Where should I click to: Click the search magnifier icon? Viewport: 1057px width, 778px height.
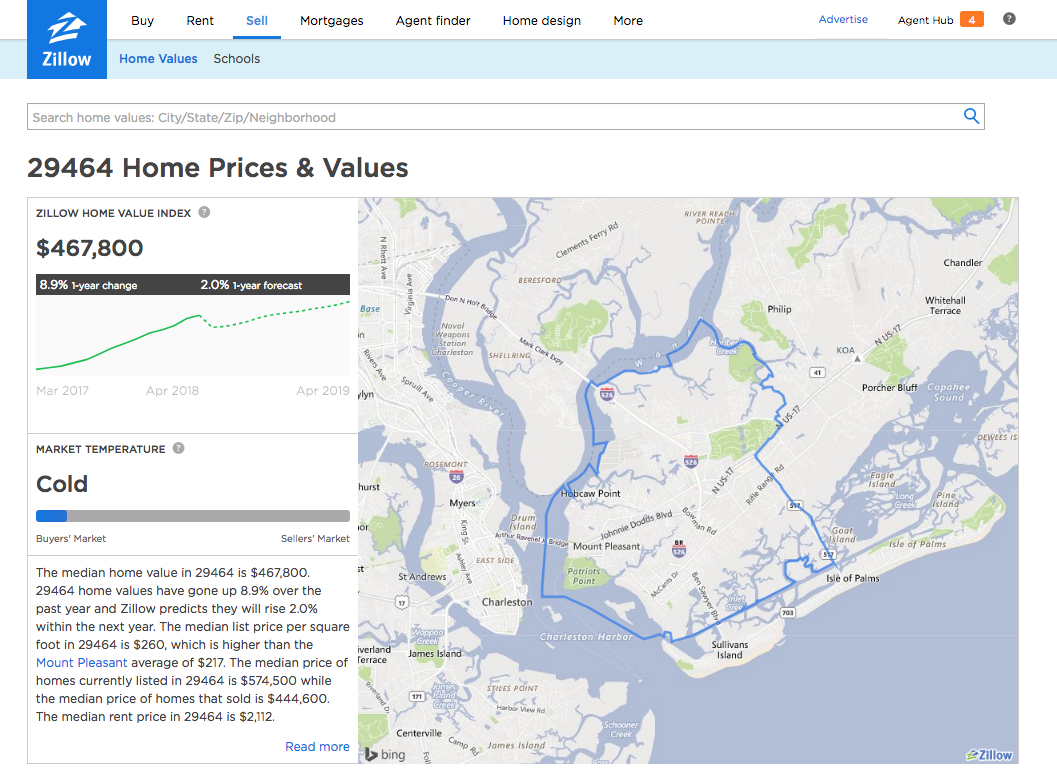[x=971, y=116]
